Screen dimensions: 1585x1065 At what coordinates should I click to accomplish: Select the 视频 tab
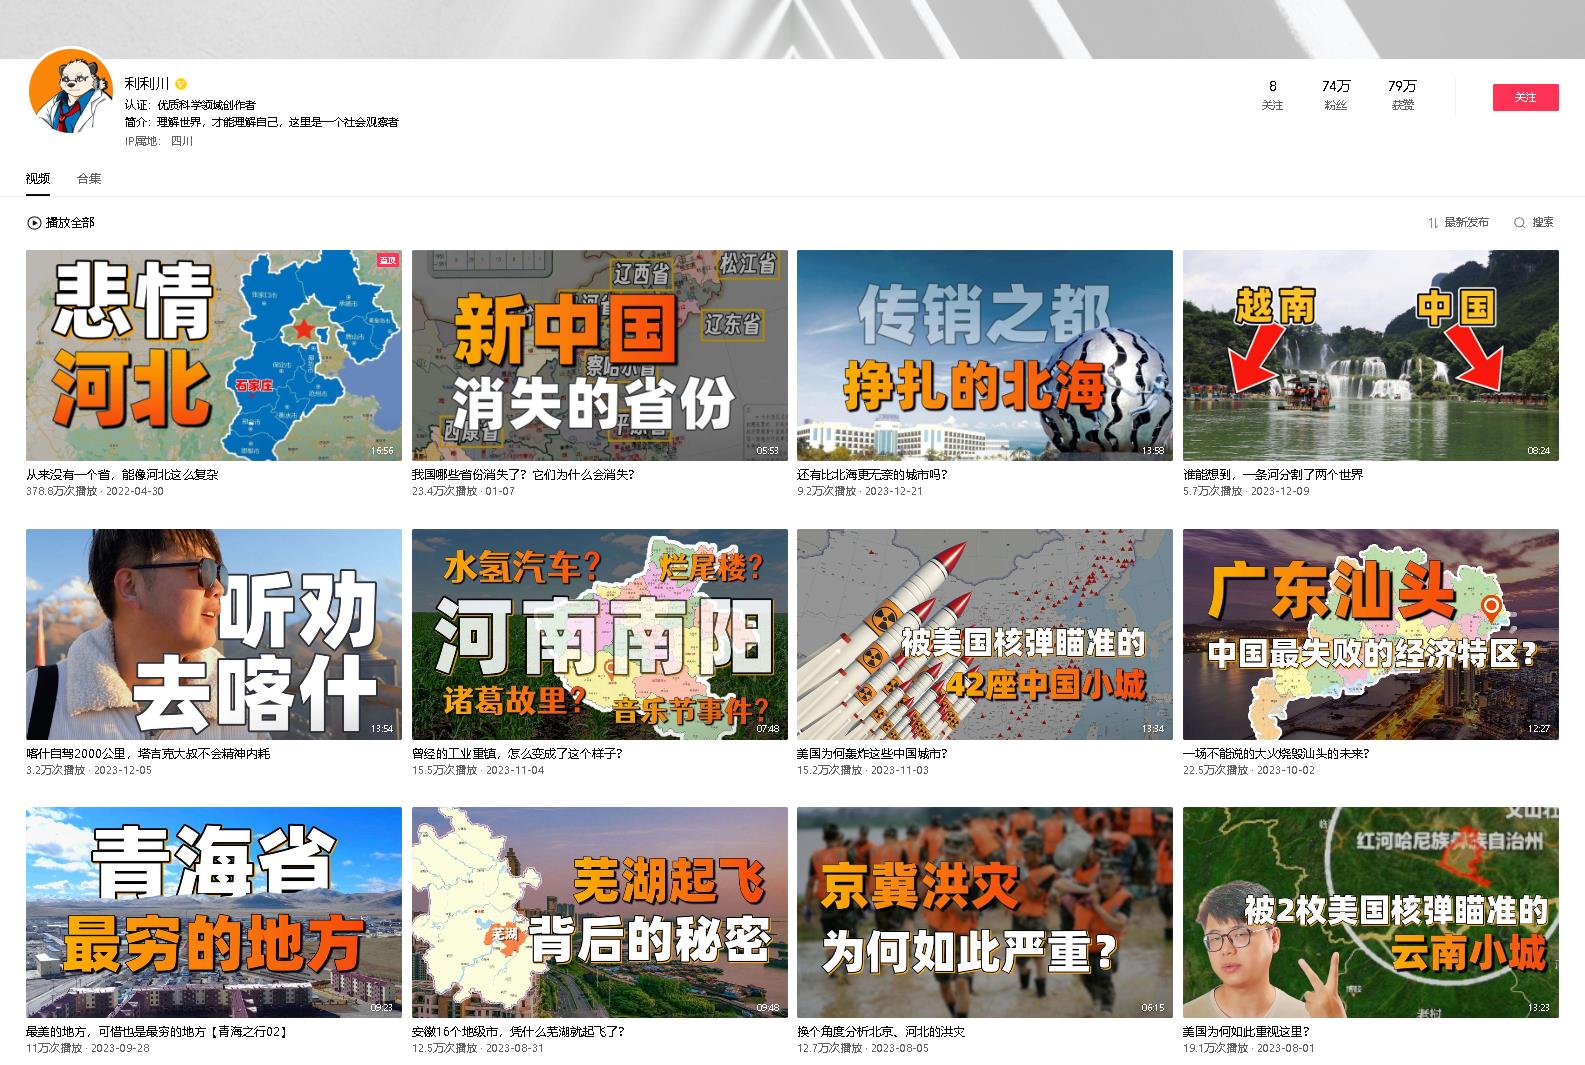(38, 179)
